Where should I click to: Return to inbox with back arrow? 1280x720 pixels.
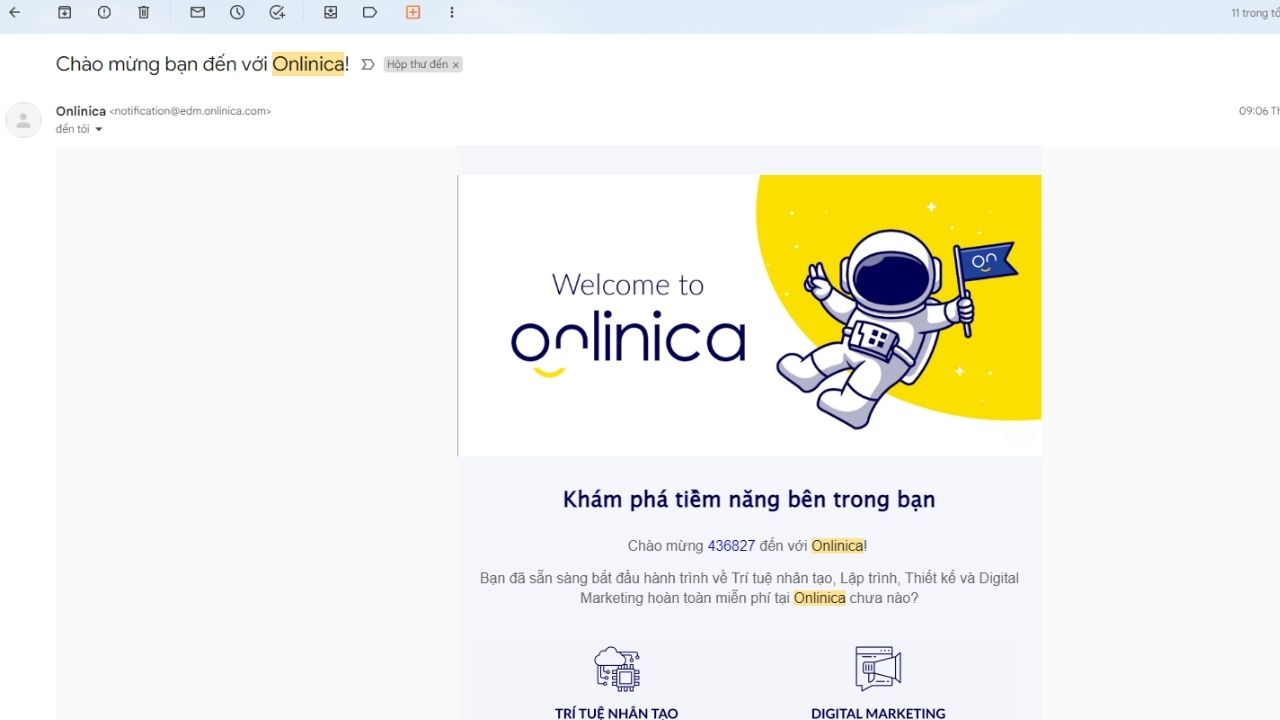(13, 12)
